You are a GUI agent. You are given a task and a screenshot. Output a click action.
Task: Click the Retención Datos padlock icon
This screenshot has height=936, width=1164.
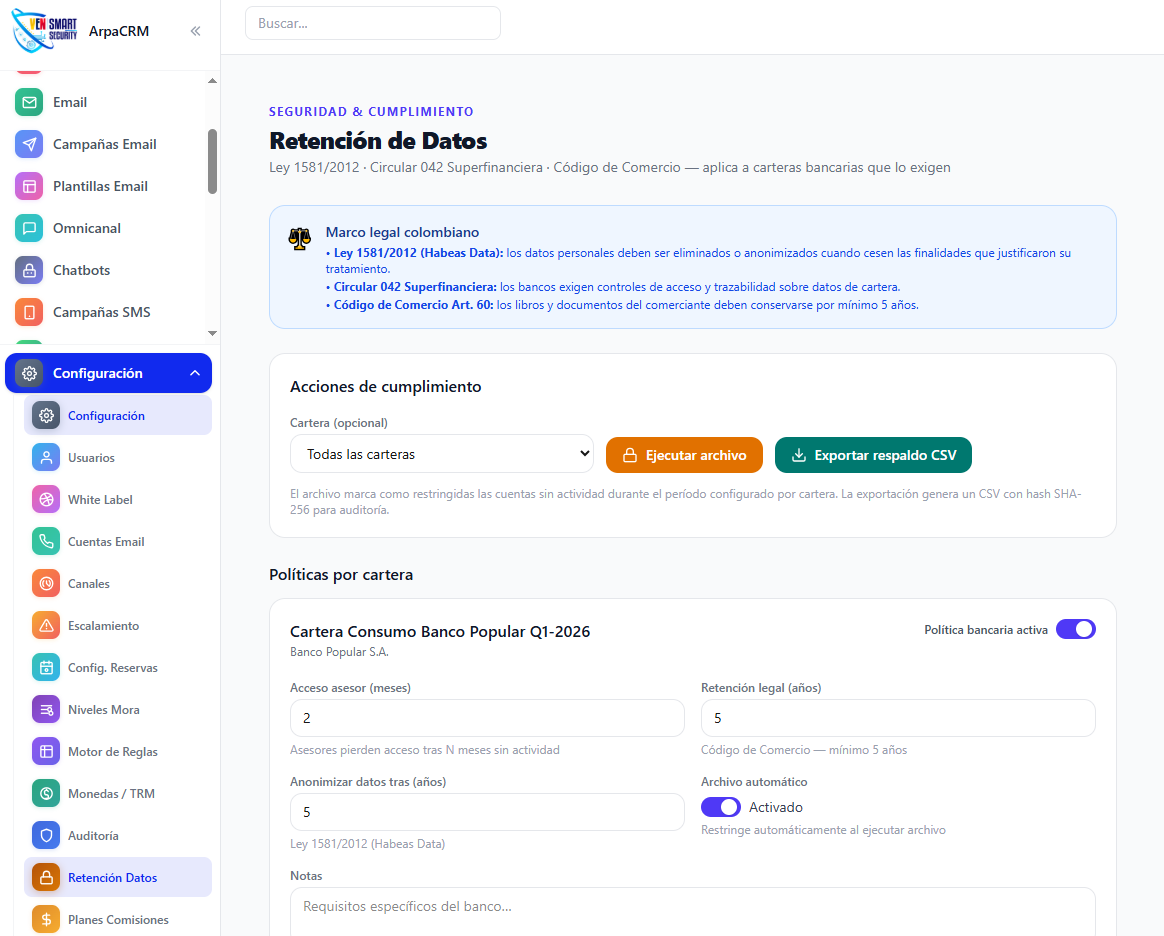coord(46,877)
